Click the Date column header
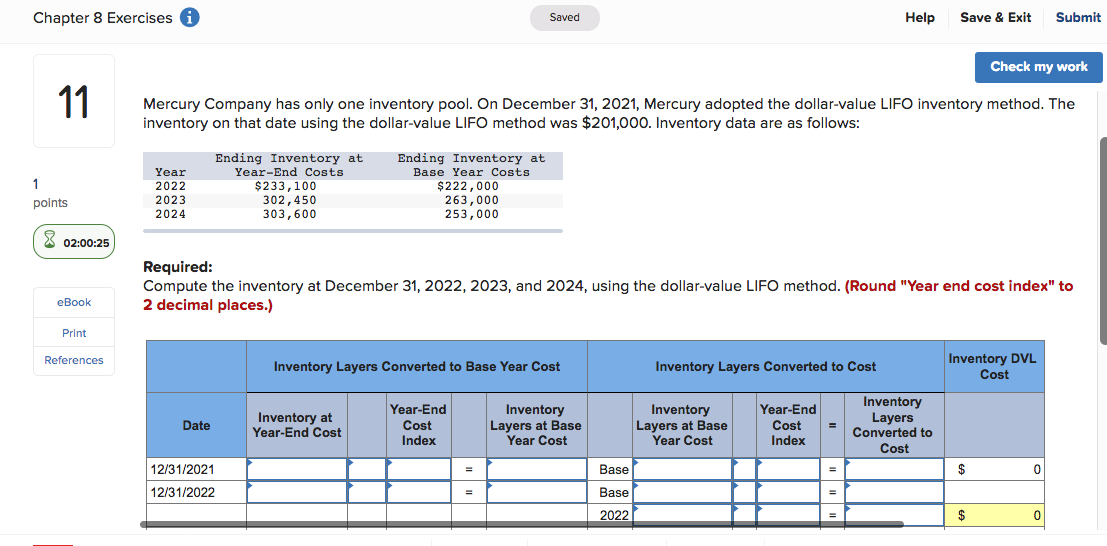The image size is (1107, 546). tap(196, 425)
